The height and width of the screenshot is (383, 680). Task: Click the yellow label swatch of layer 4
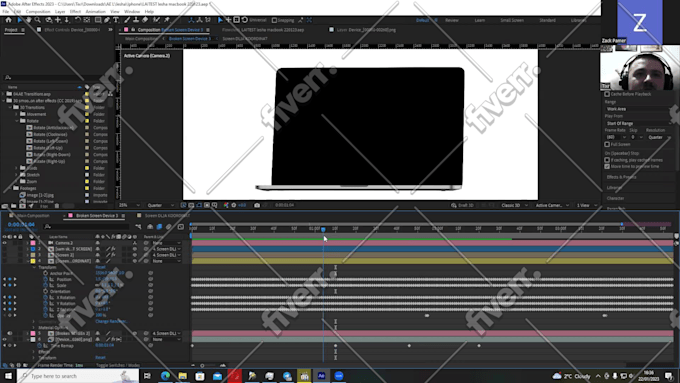coord(33,261)
